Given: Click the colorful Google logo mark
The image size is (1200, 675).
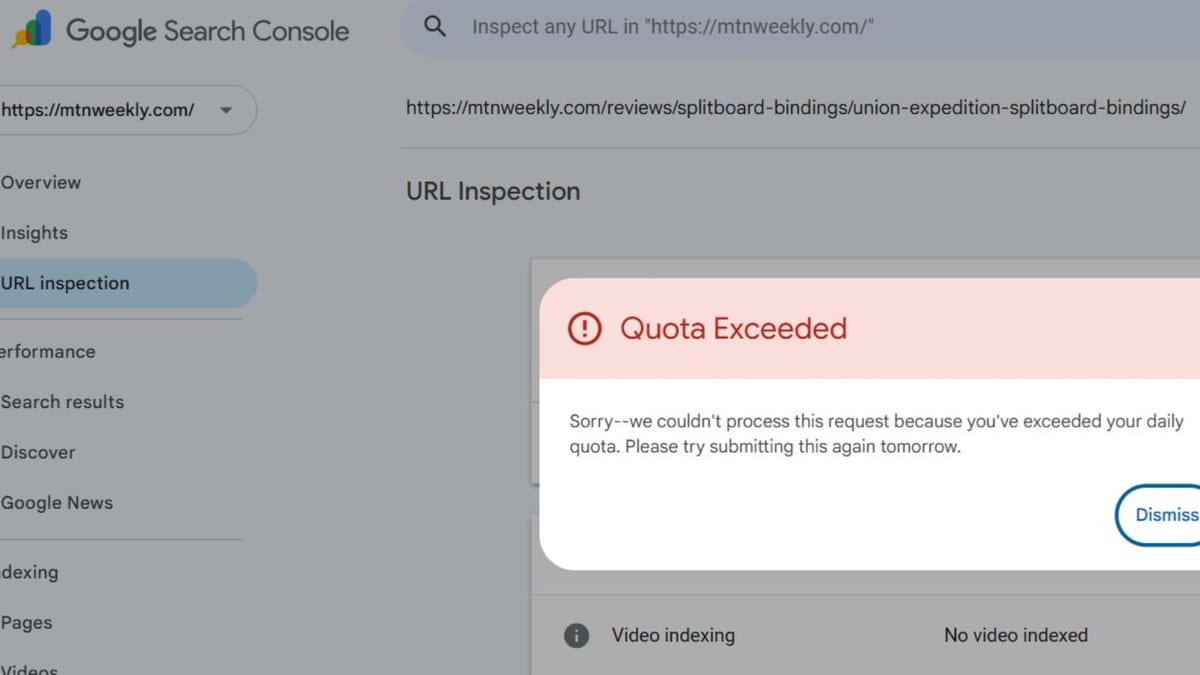Looking at the screenshot, I should pyautogui.click(x=32, y=30).
